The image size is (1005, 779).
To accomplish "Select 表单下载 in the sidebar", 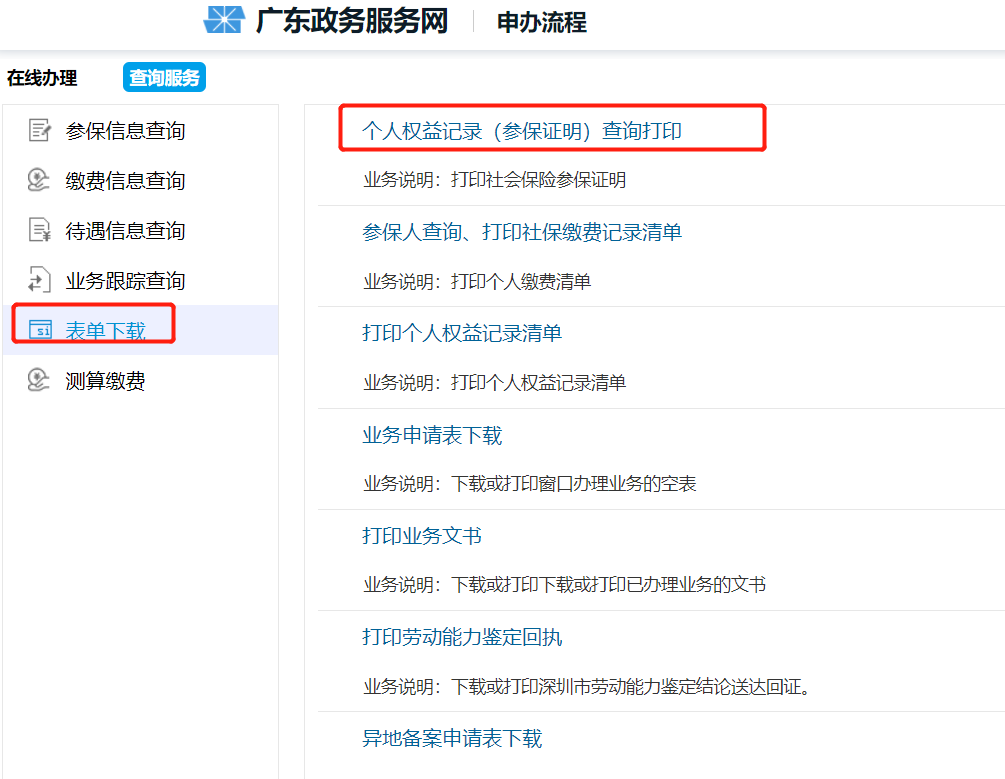I will (106, 330).
